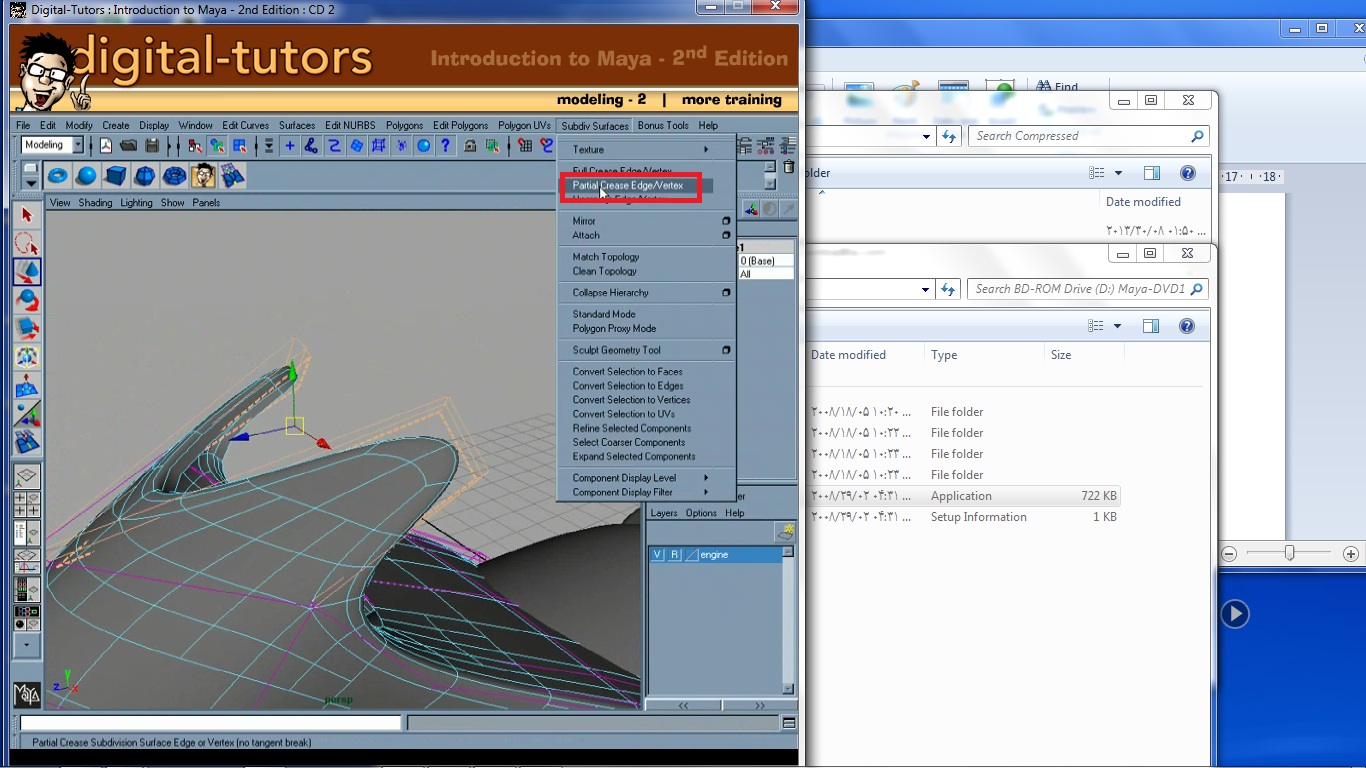Choose Convert Selection to Vertices

(631, 400)
